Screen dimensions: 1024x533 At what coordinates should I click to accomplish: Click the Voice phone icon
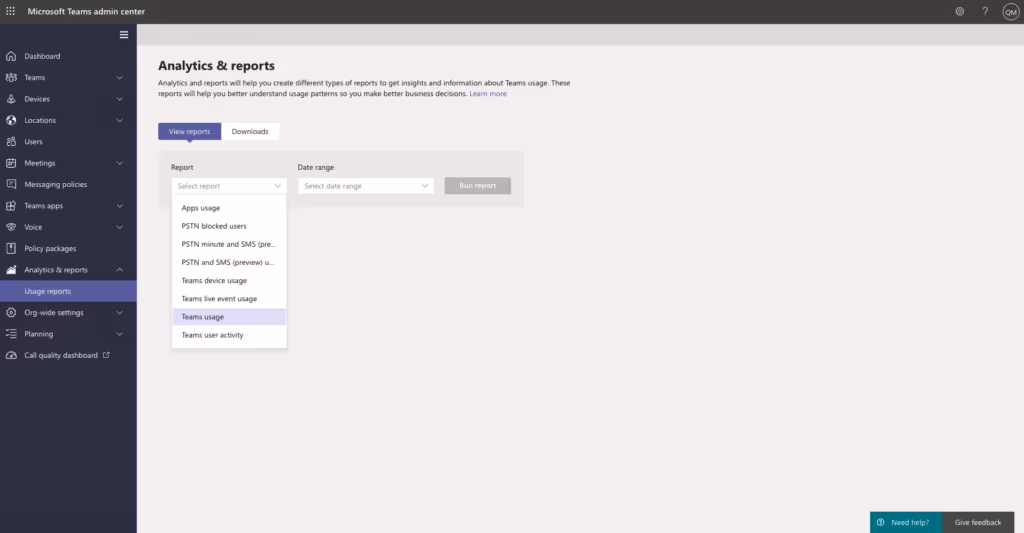pyautogui.click(x=11, y=227)
